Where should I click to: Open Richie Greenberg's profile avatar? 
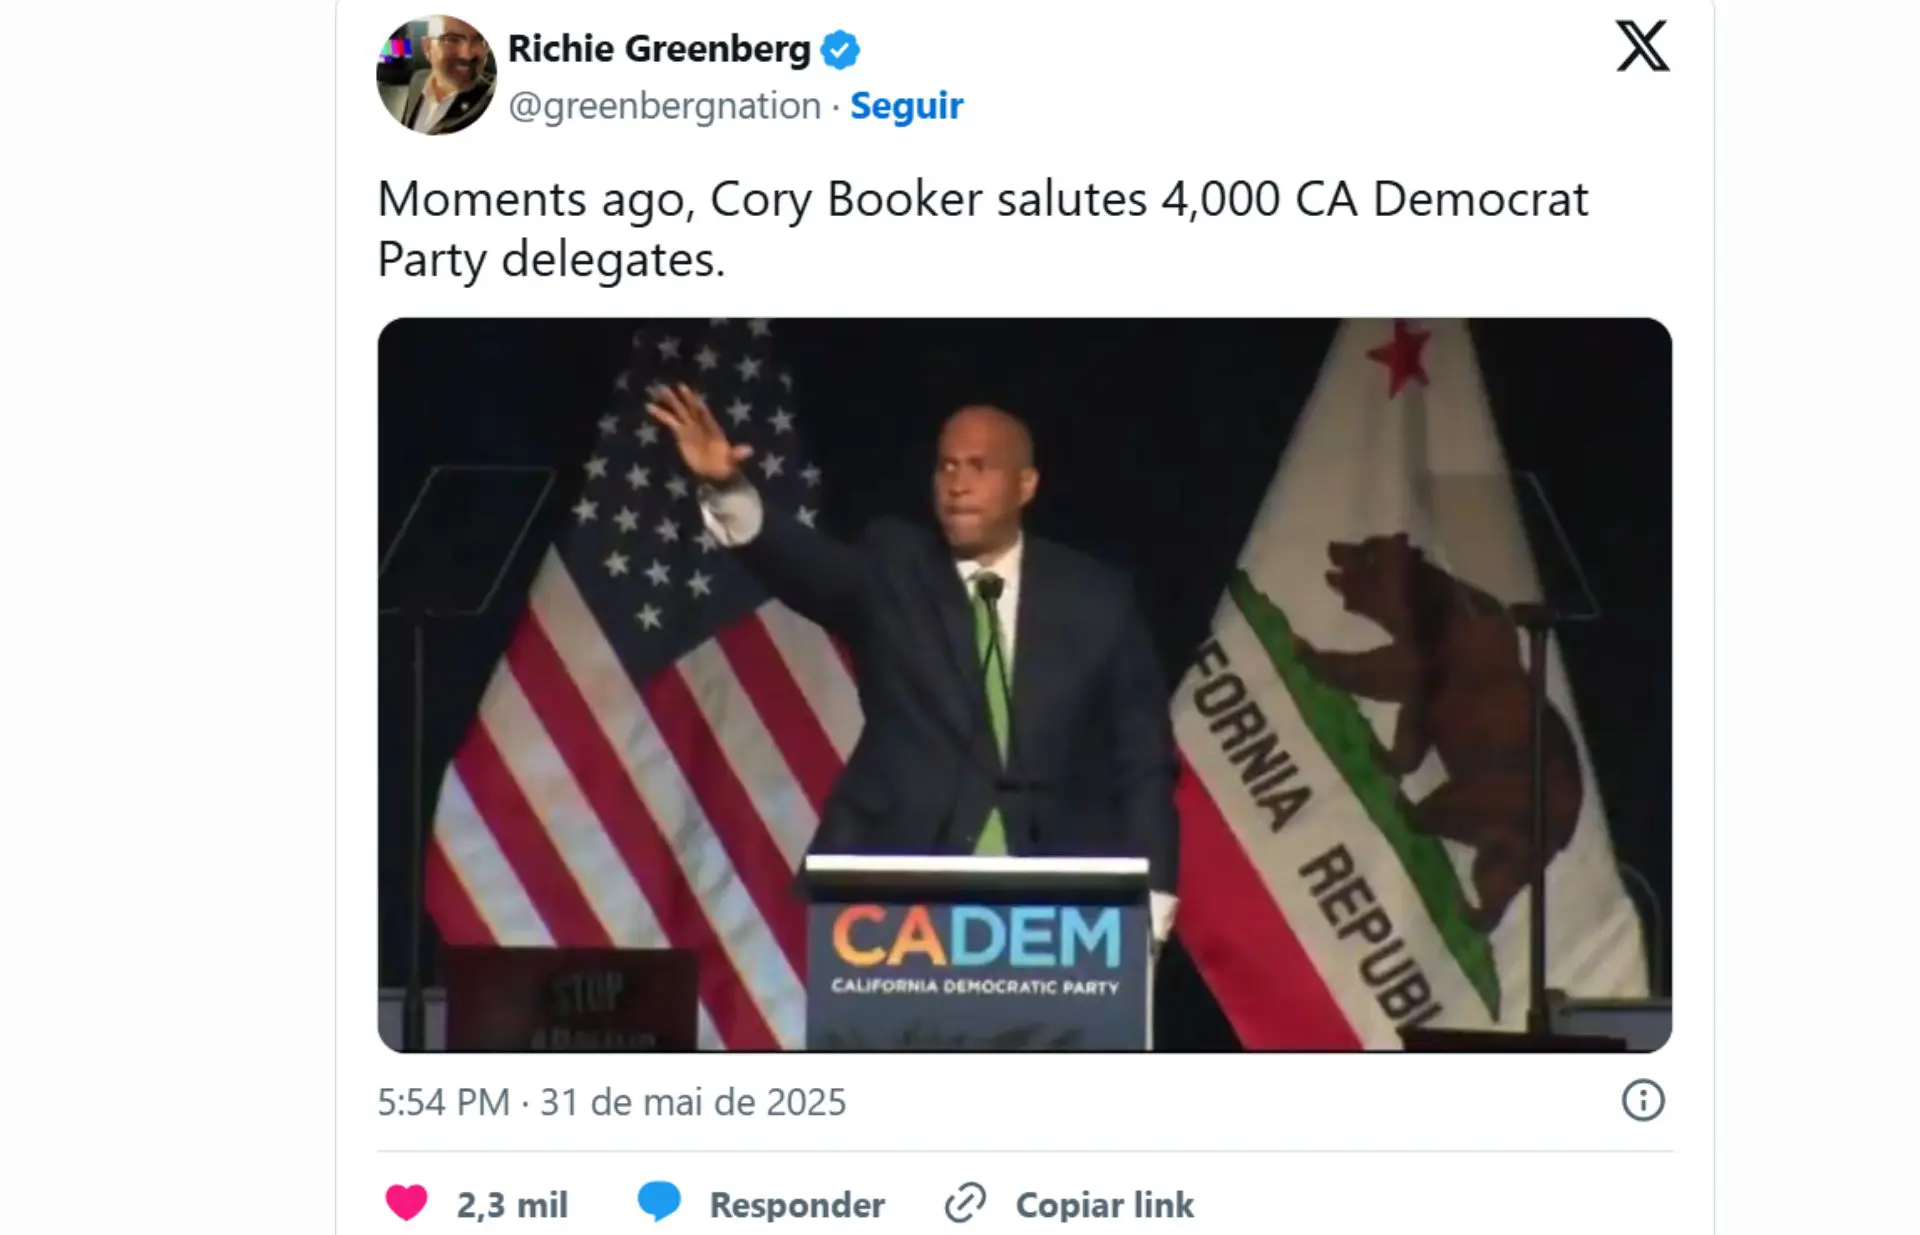point(436,75)
